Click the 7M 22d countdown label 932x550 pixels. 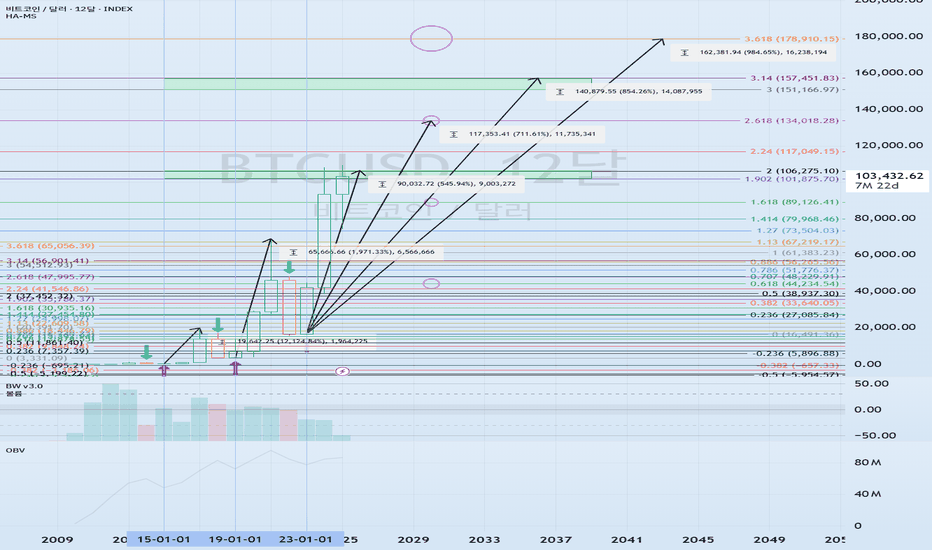(877, 186)
